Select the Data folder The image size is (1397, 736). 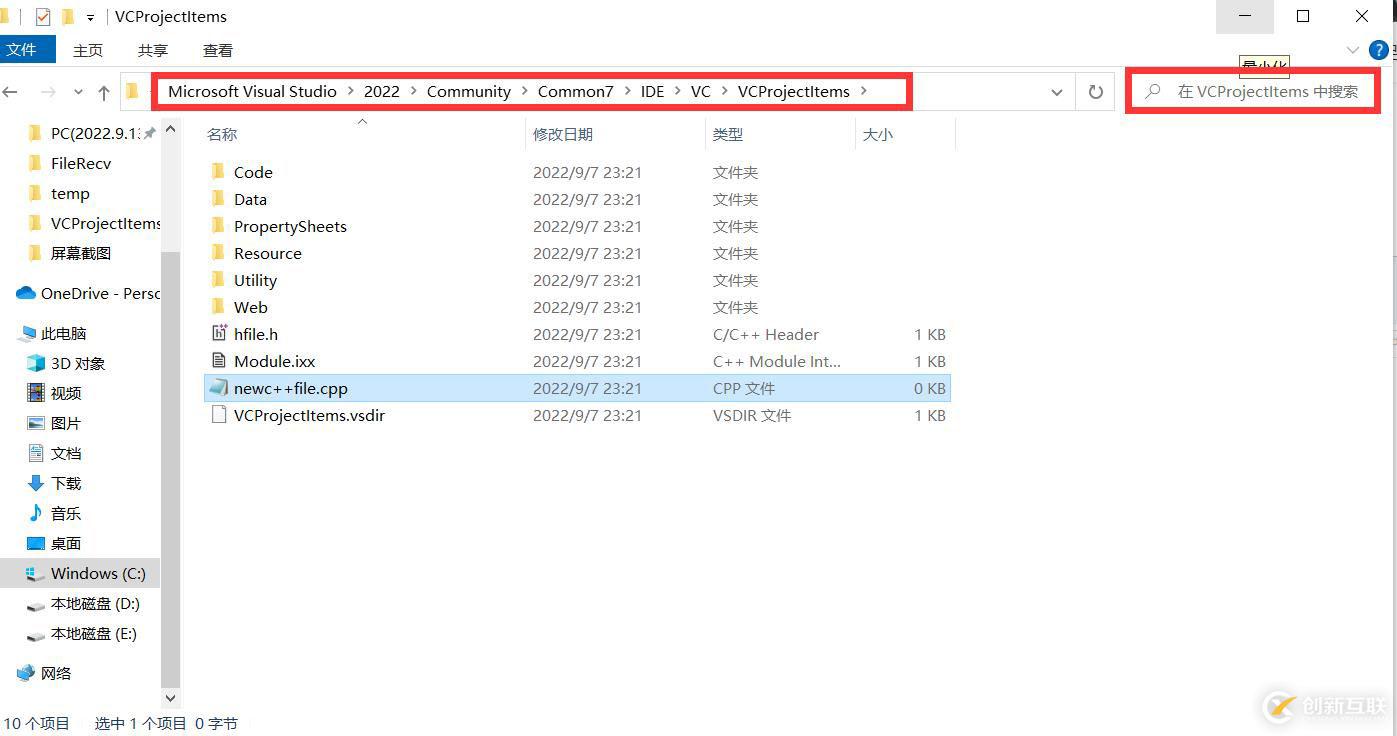250,199
